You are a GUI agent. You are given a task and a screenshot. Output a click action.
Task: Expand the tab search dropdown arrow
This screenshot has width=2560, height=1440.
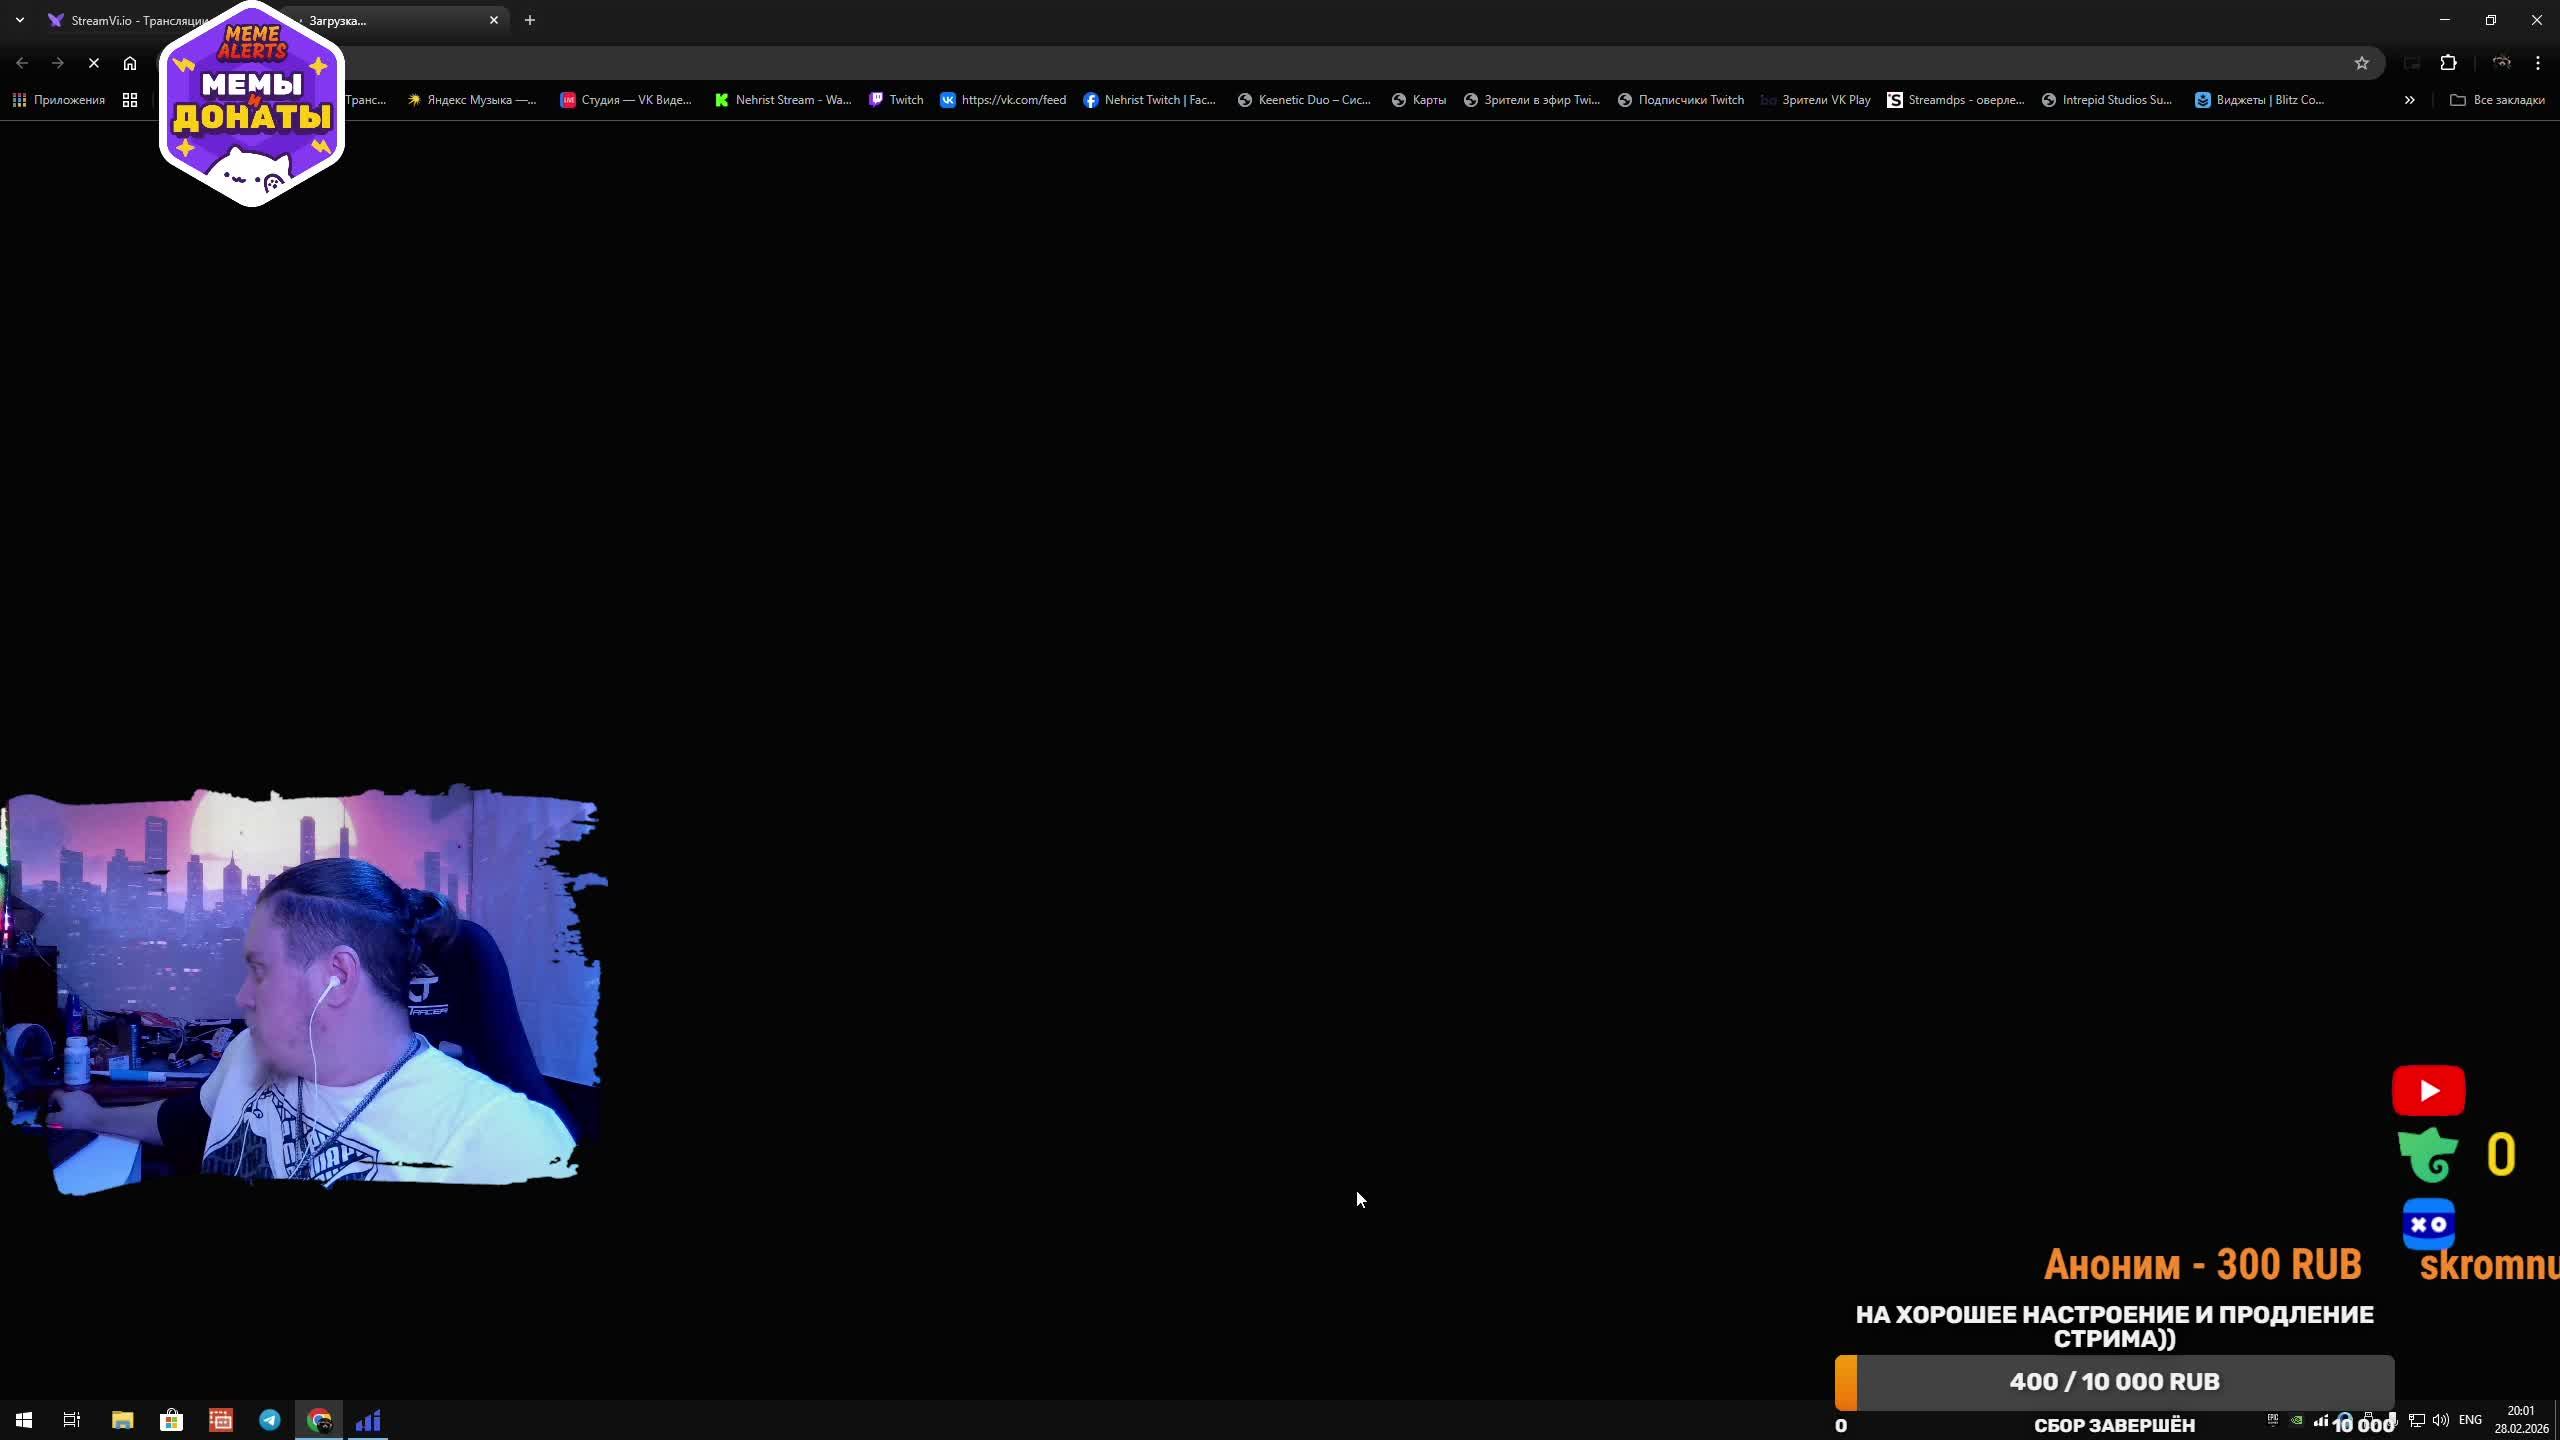coord(20,20)
